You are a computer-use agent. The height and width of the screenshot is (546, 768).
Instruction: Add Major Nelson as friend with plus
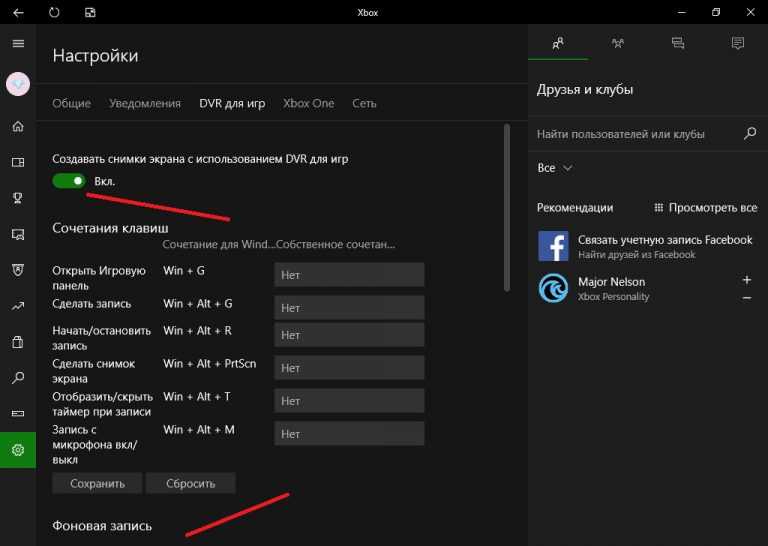[x=746, y=280]
